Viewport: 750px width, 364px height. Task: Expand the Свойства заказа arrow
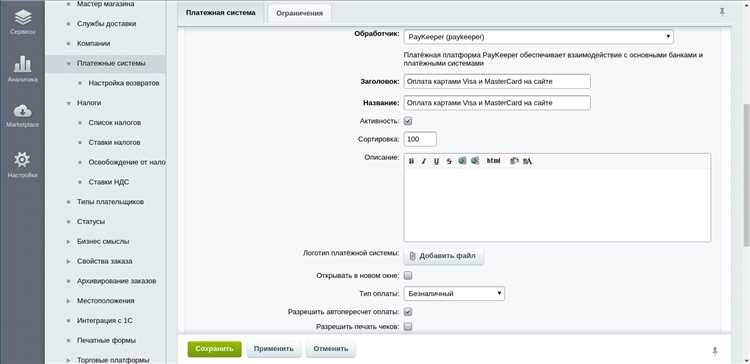tap(68, 261)
